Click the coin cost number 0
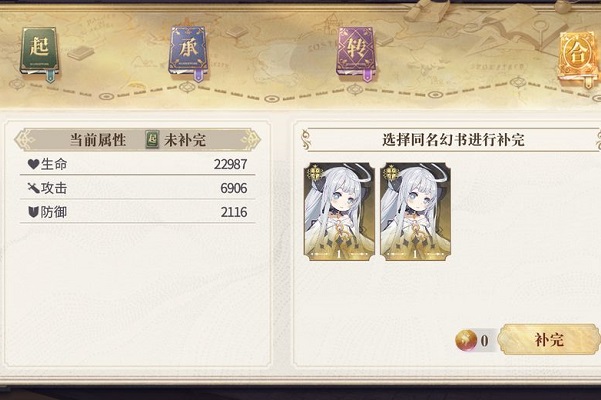 coord(484,340)
